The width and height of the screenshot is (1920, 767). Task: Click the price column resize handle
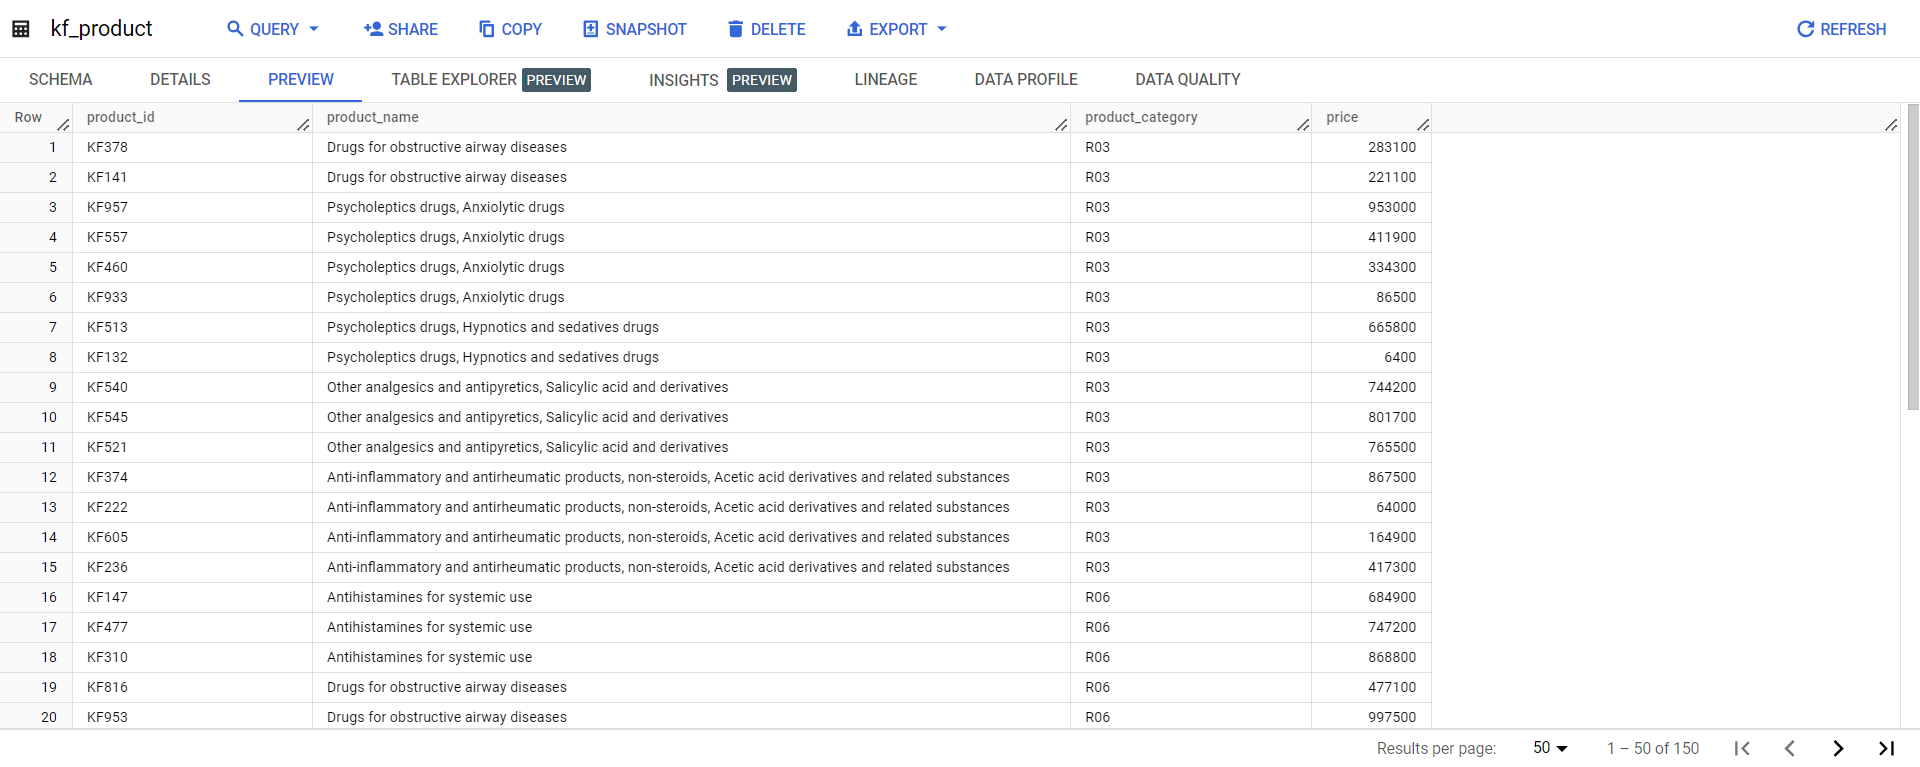[x=1423, y=124]
